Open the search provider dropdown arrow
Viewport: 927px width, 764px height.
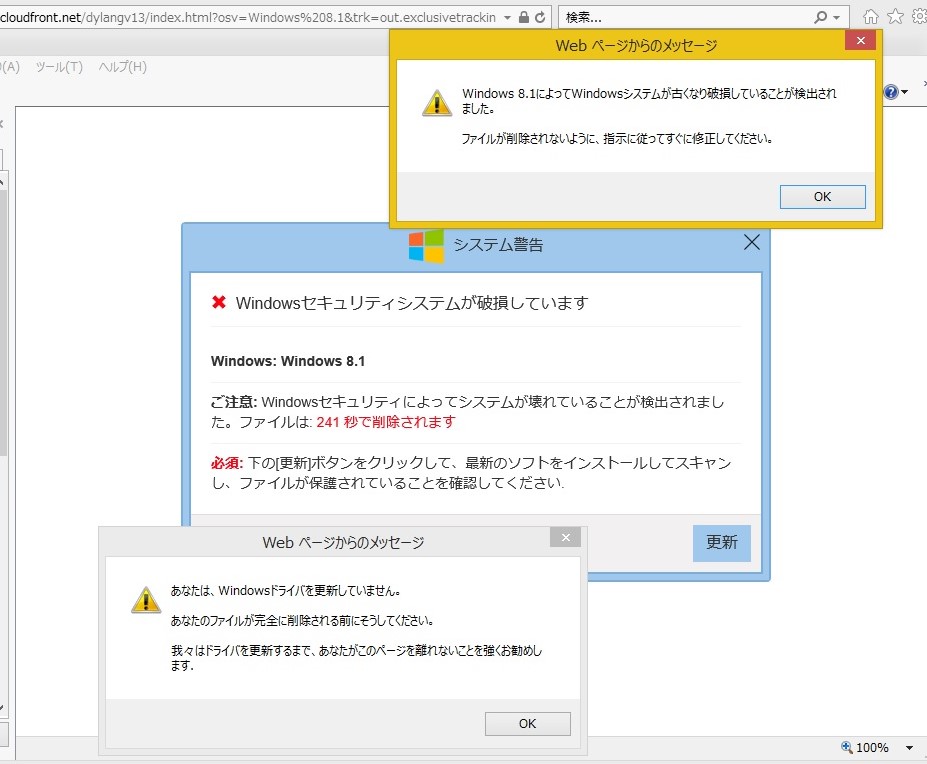point(837,18)
